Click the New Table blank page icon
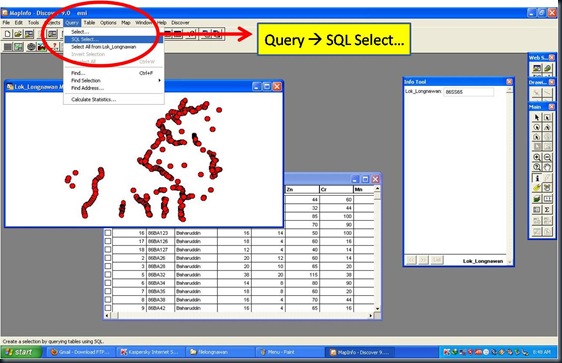Image resolution: width=562 pixels, height=363 pixels. (8, 34)
